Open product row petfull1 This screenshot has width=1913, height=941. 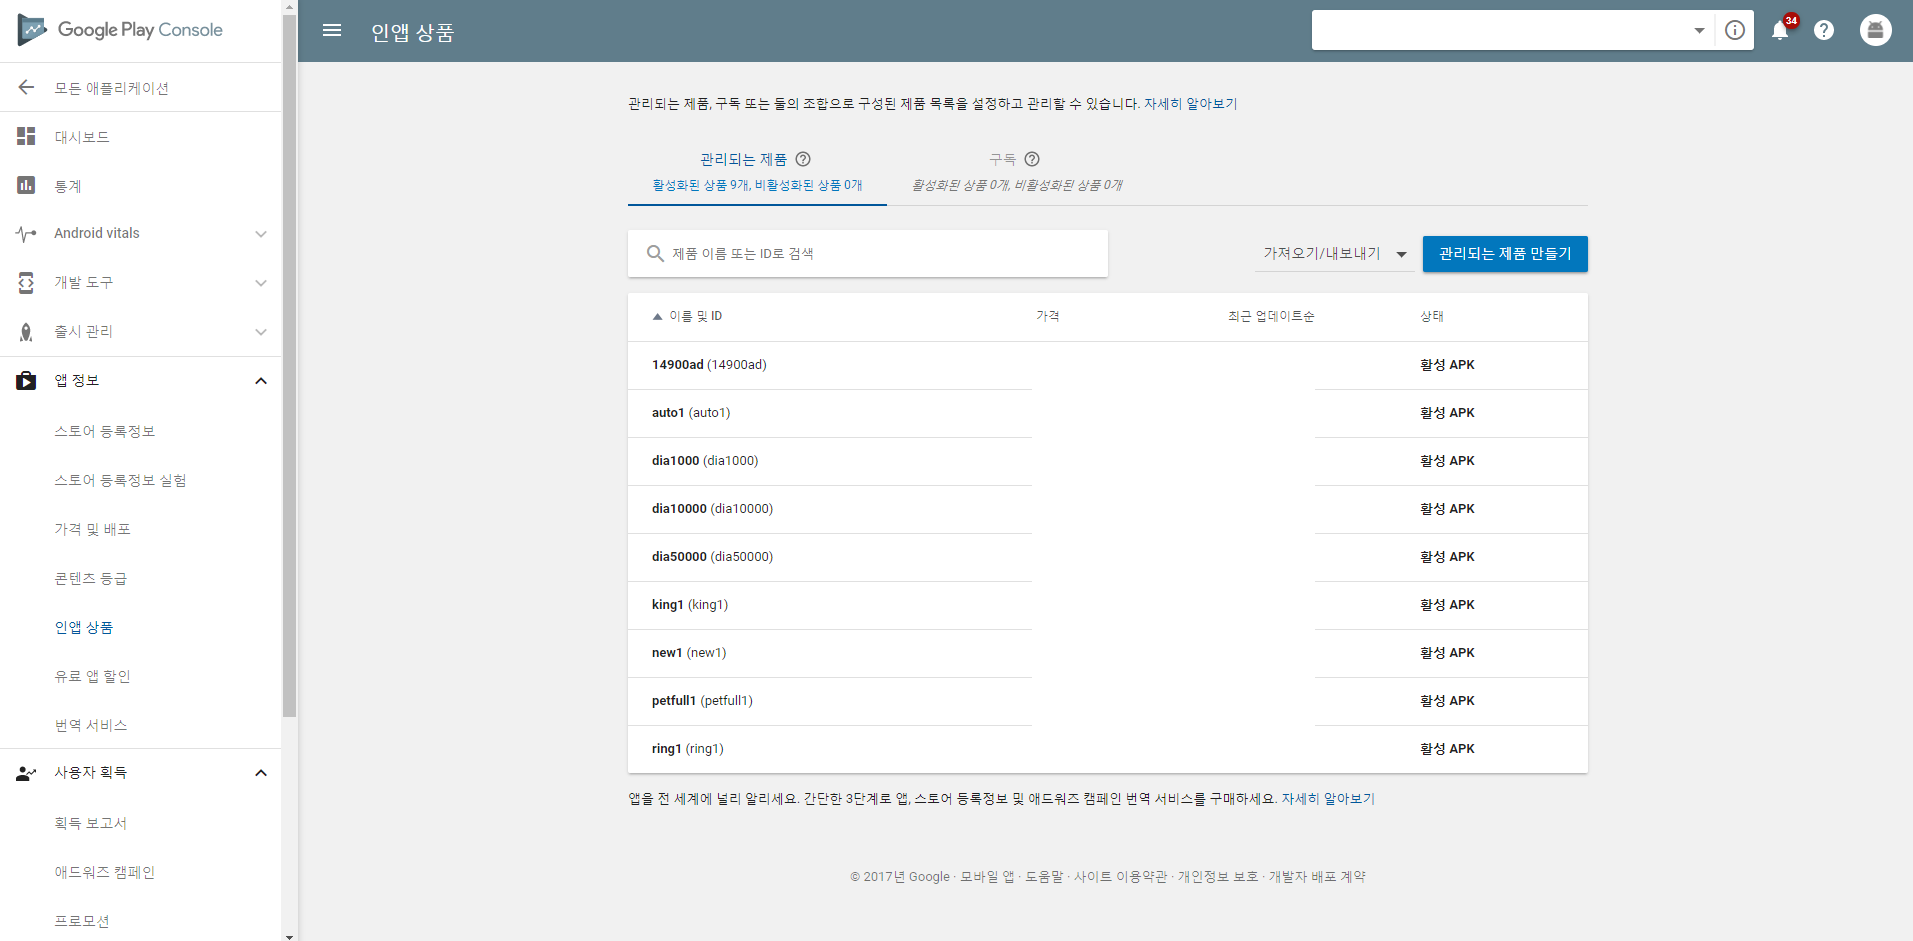(1108, 701)
